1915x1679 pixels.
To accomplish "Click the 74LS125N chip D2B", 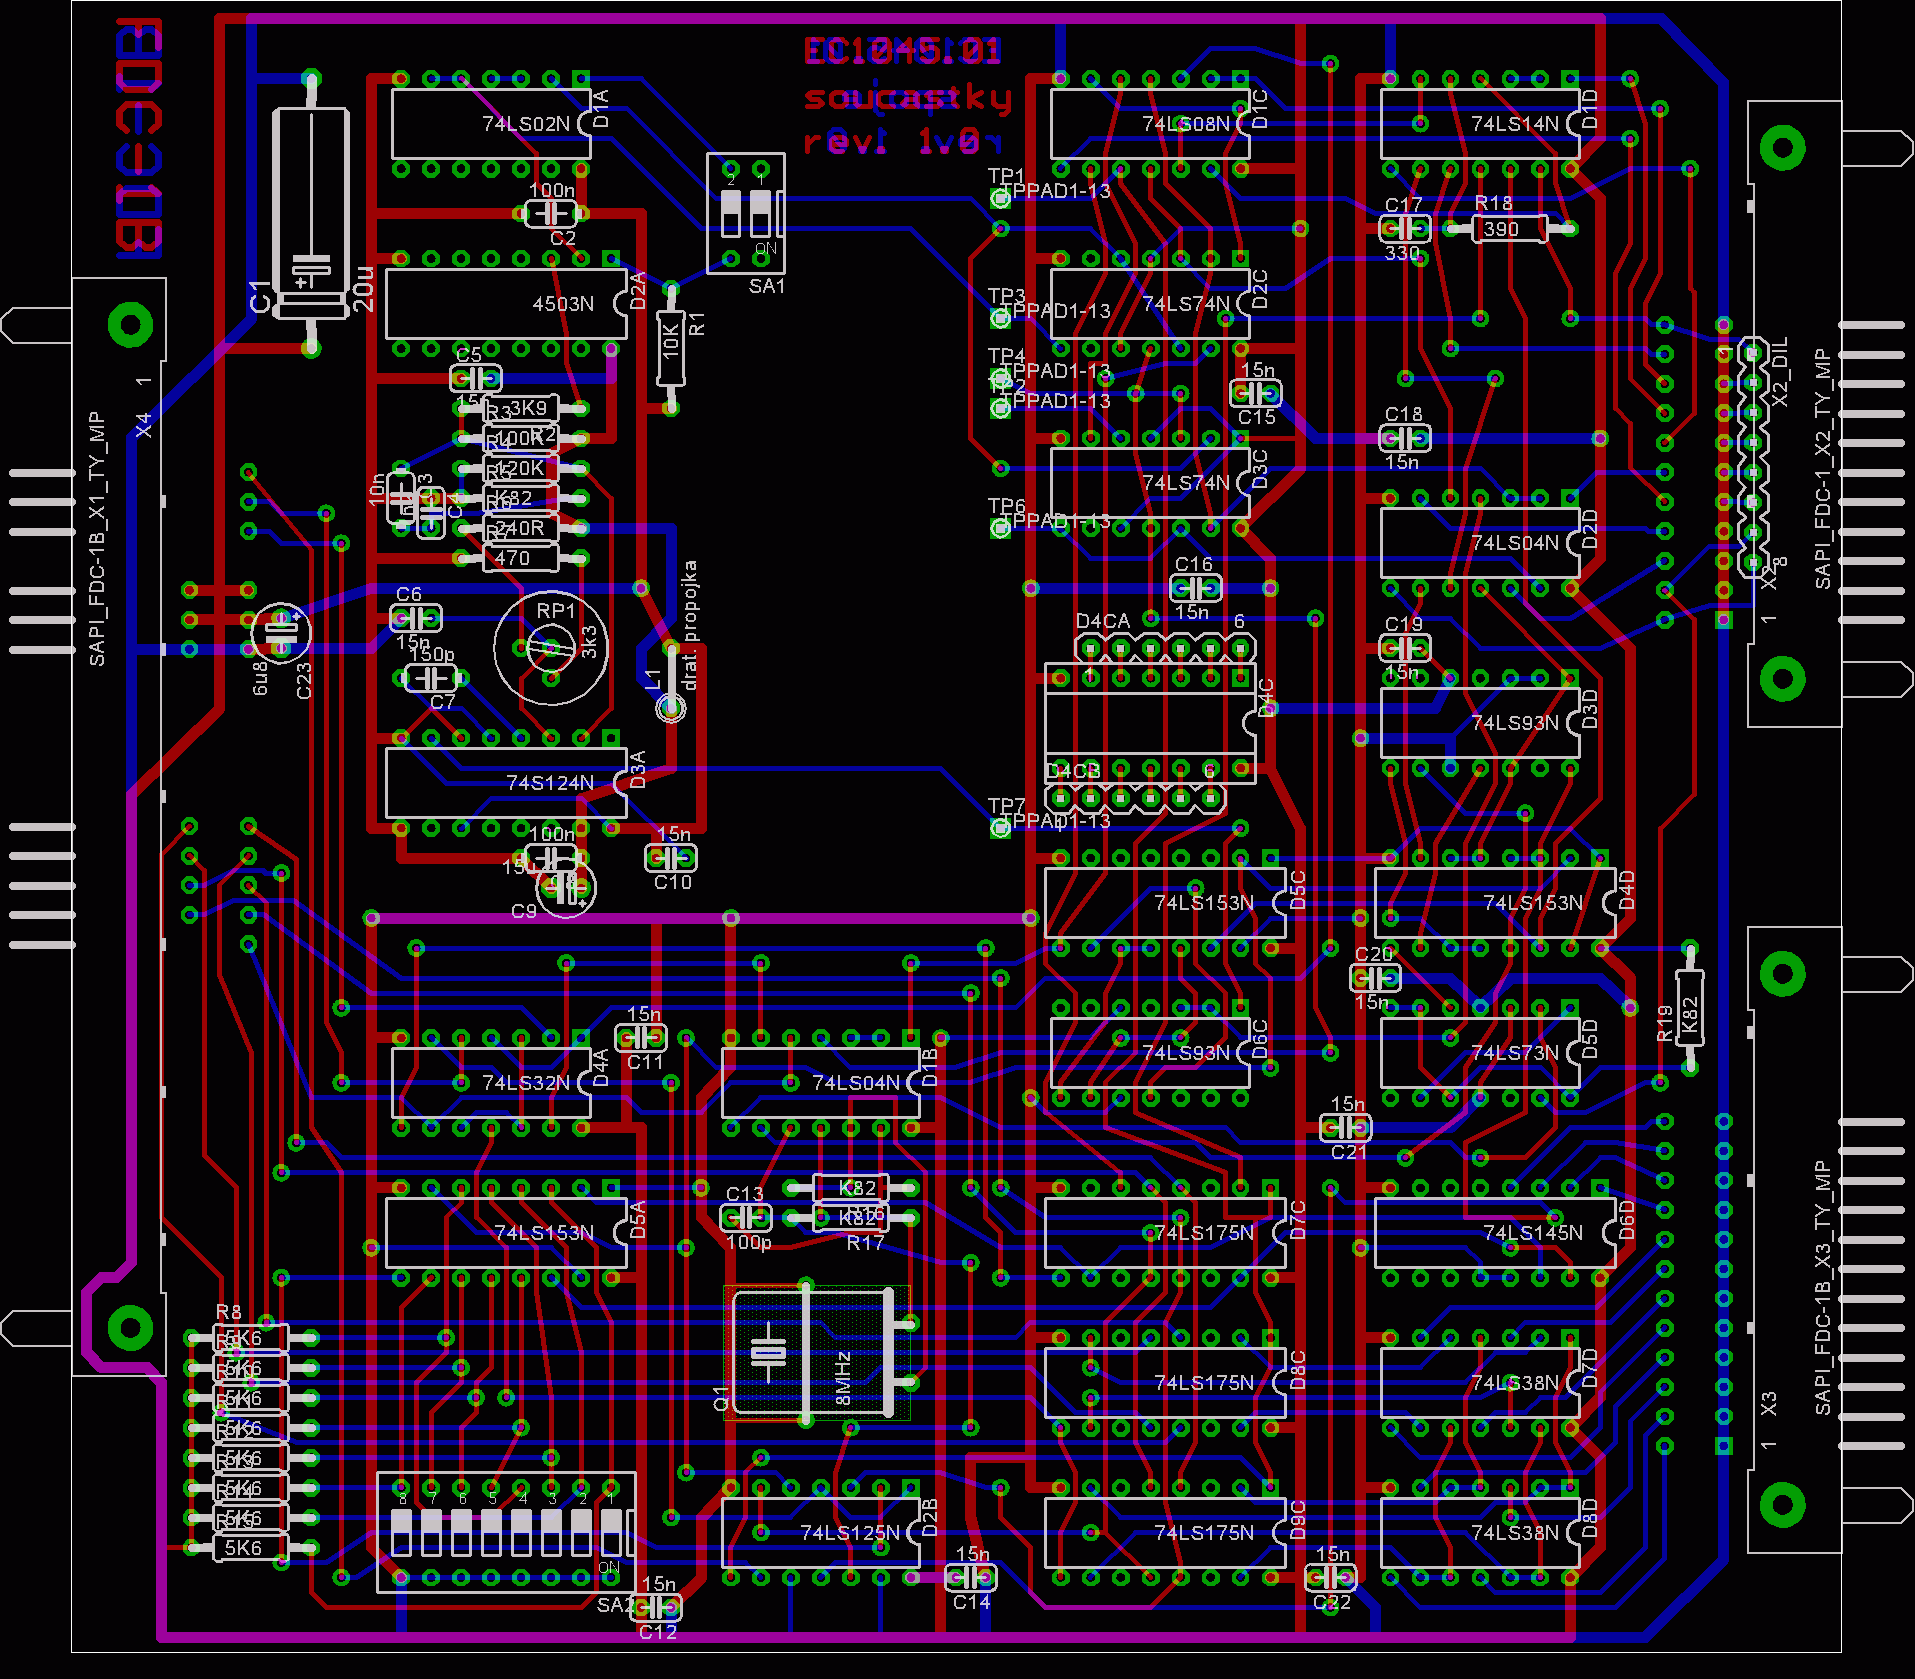I will pos(820,1532).
